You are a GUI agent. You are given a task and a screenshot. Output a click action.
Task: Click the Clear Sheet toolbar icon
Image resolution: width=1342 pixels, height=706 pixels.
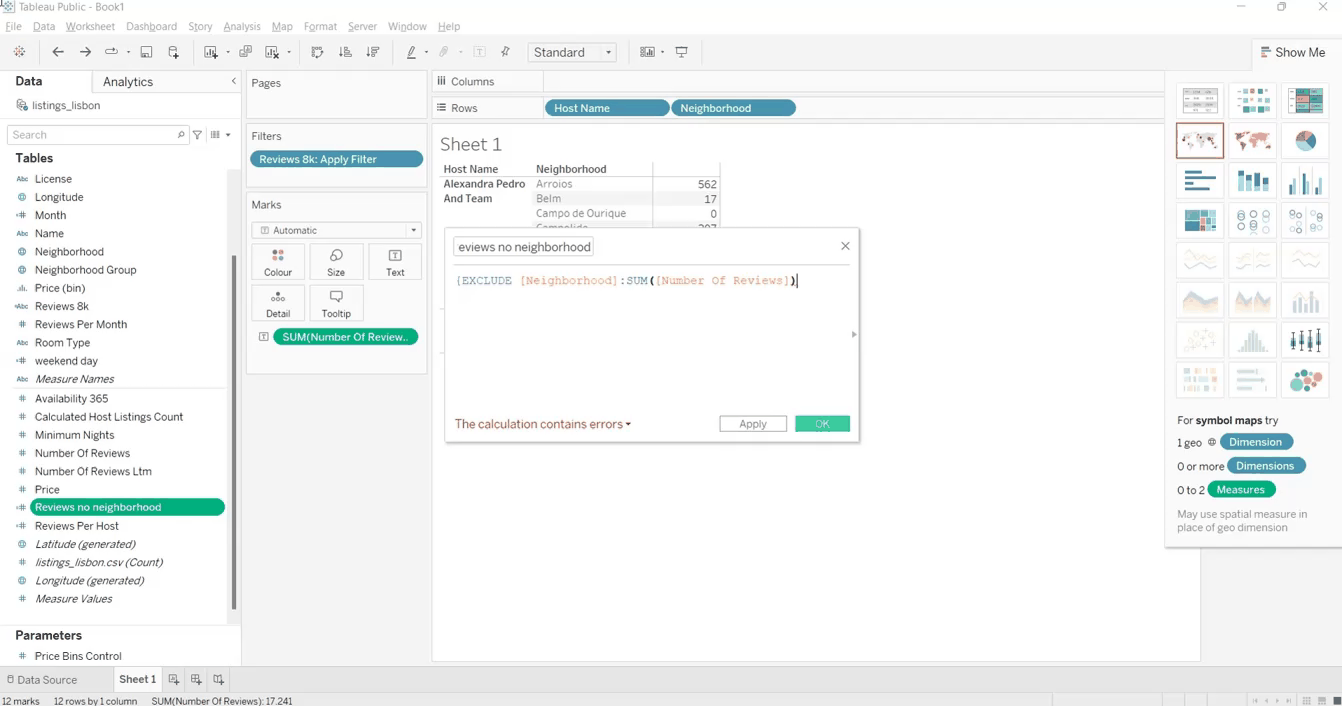click(x=272, y=52)
